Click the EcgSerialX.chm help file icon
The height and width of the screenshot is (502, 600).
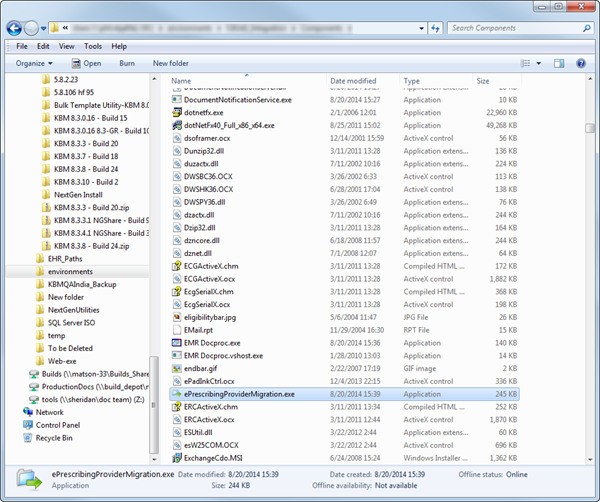tap(176, 292)
